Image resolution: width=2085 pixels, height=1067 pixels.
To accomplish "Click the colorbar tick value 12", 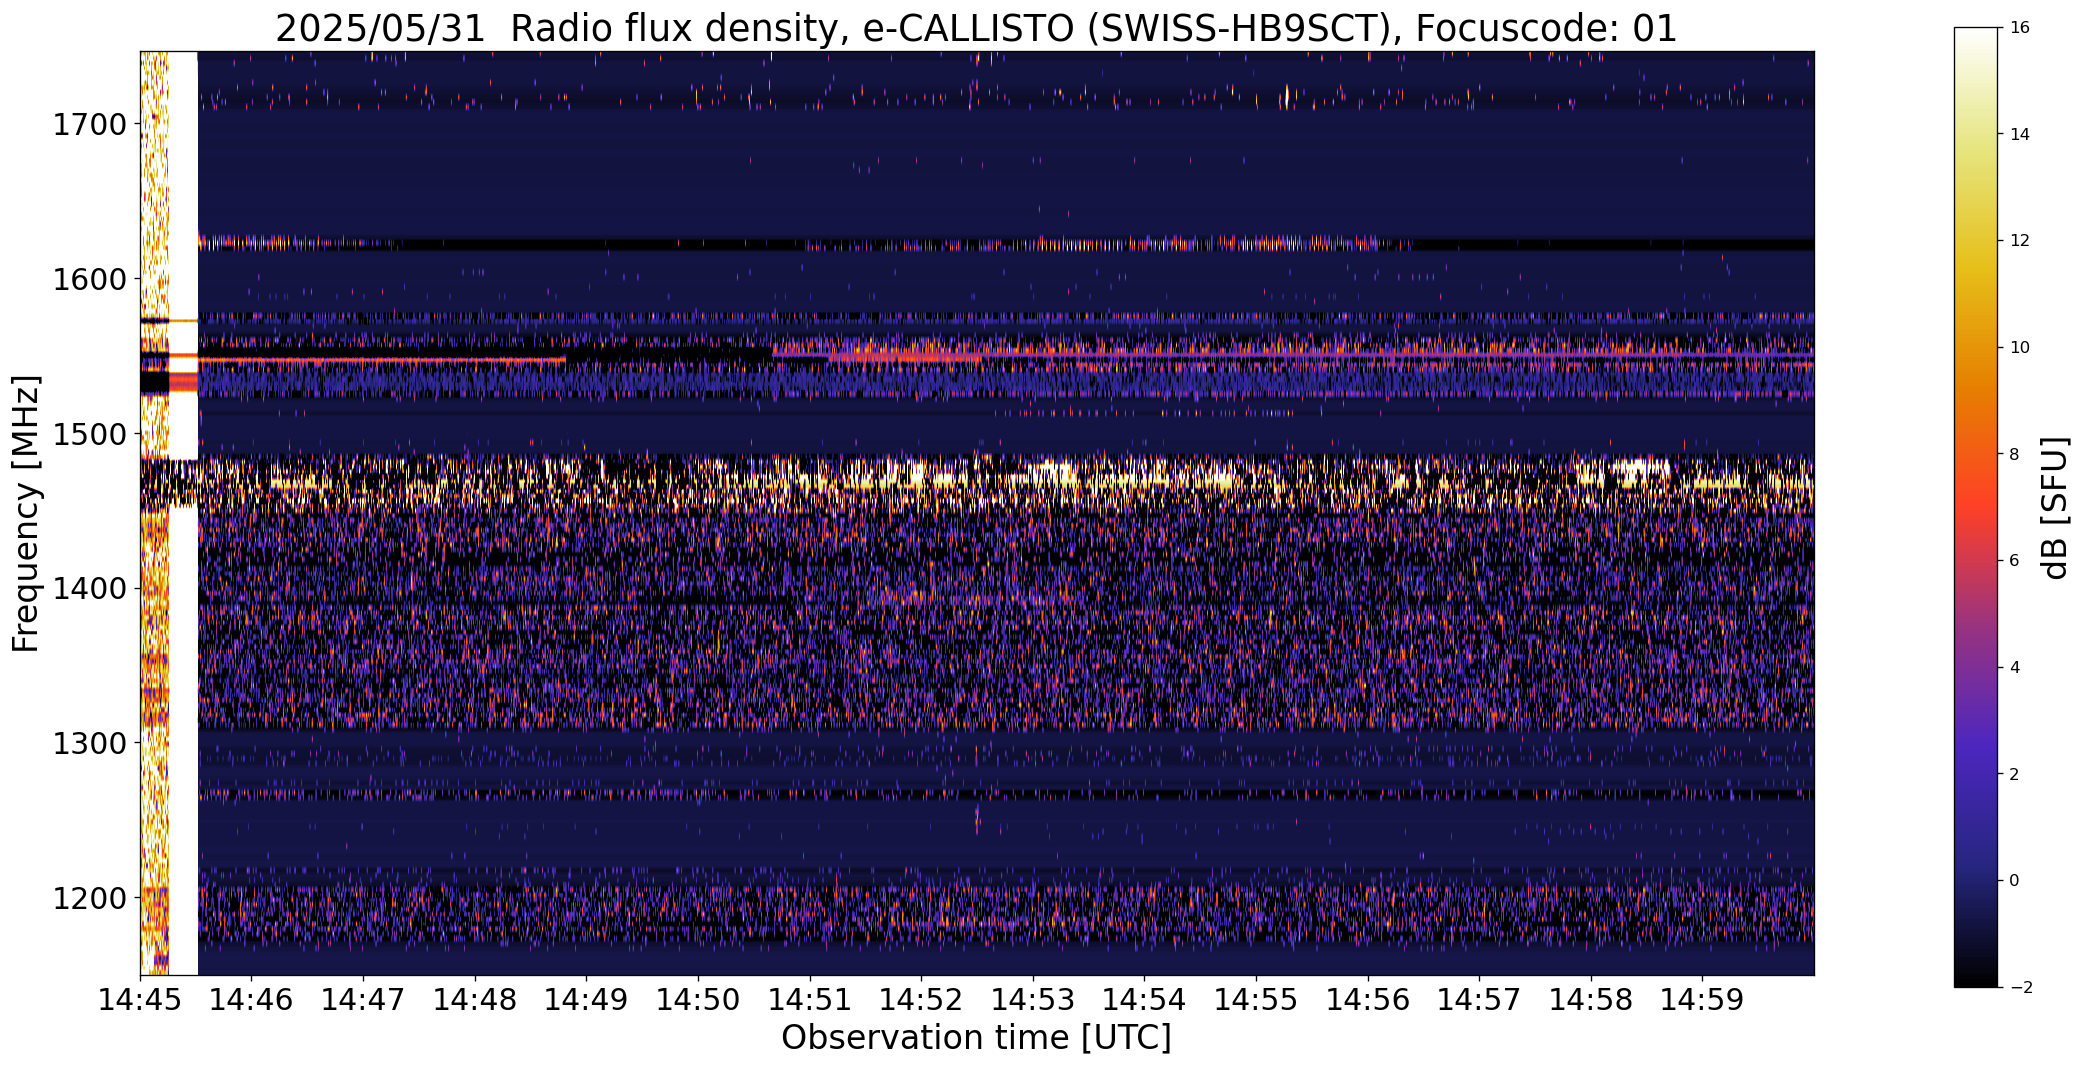I will click(2019, 241).
